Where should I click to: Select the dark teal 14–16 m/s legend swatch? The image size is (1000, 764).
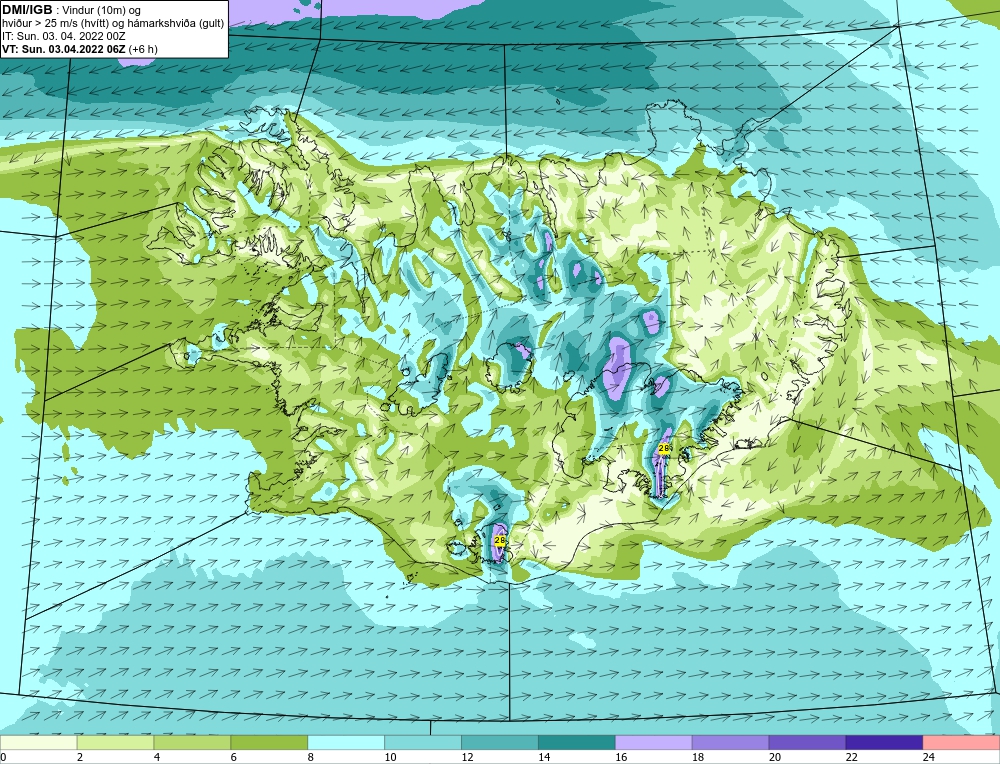[x=577, y=743]
